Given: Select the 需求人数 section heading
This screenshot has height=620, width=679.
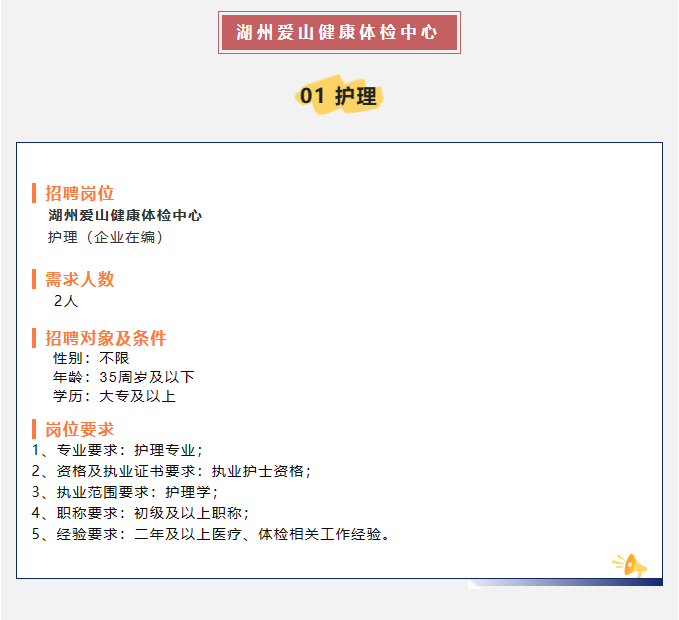Looking at the screenshot, I should pos(79,279).
